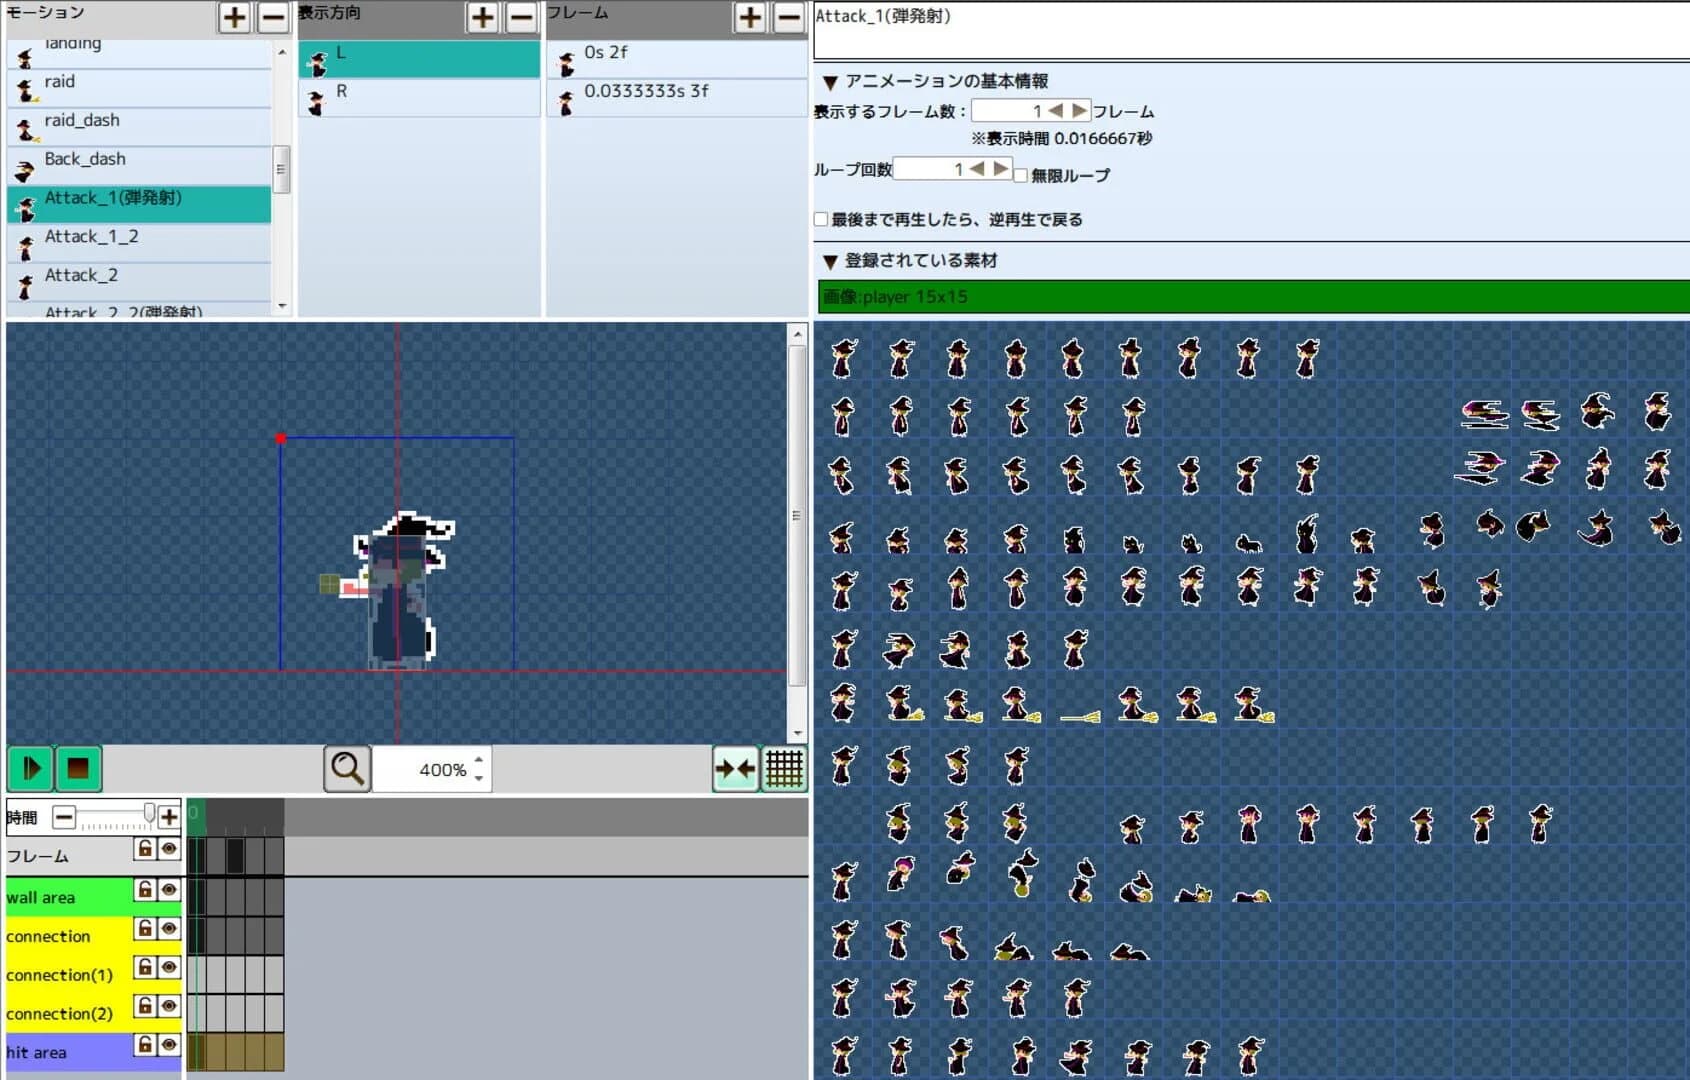Collapse the アニメーションの基本情報 section
This screenshot has height=1080, width=1690.
point(830,82)
